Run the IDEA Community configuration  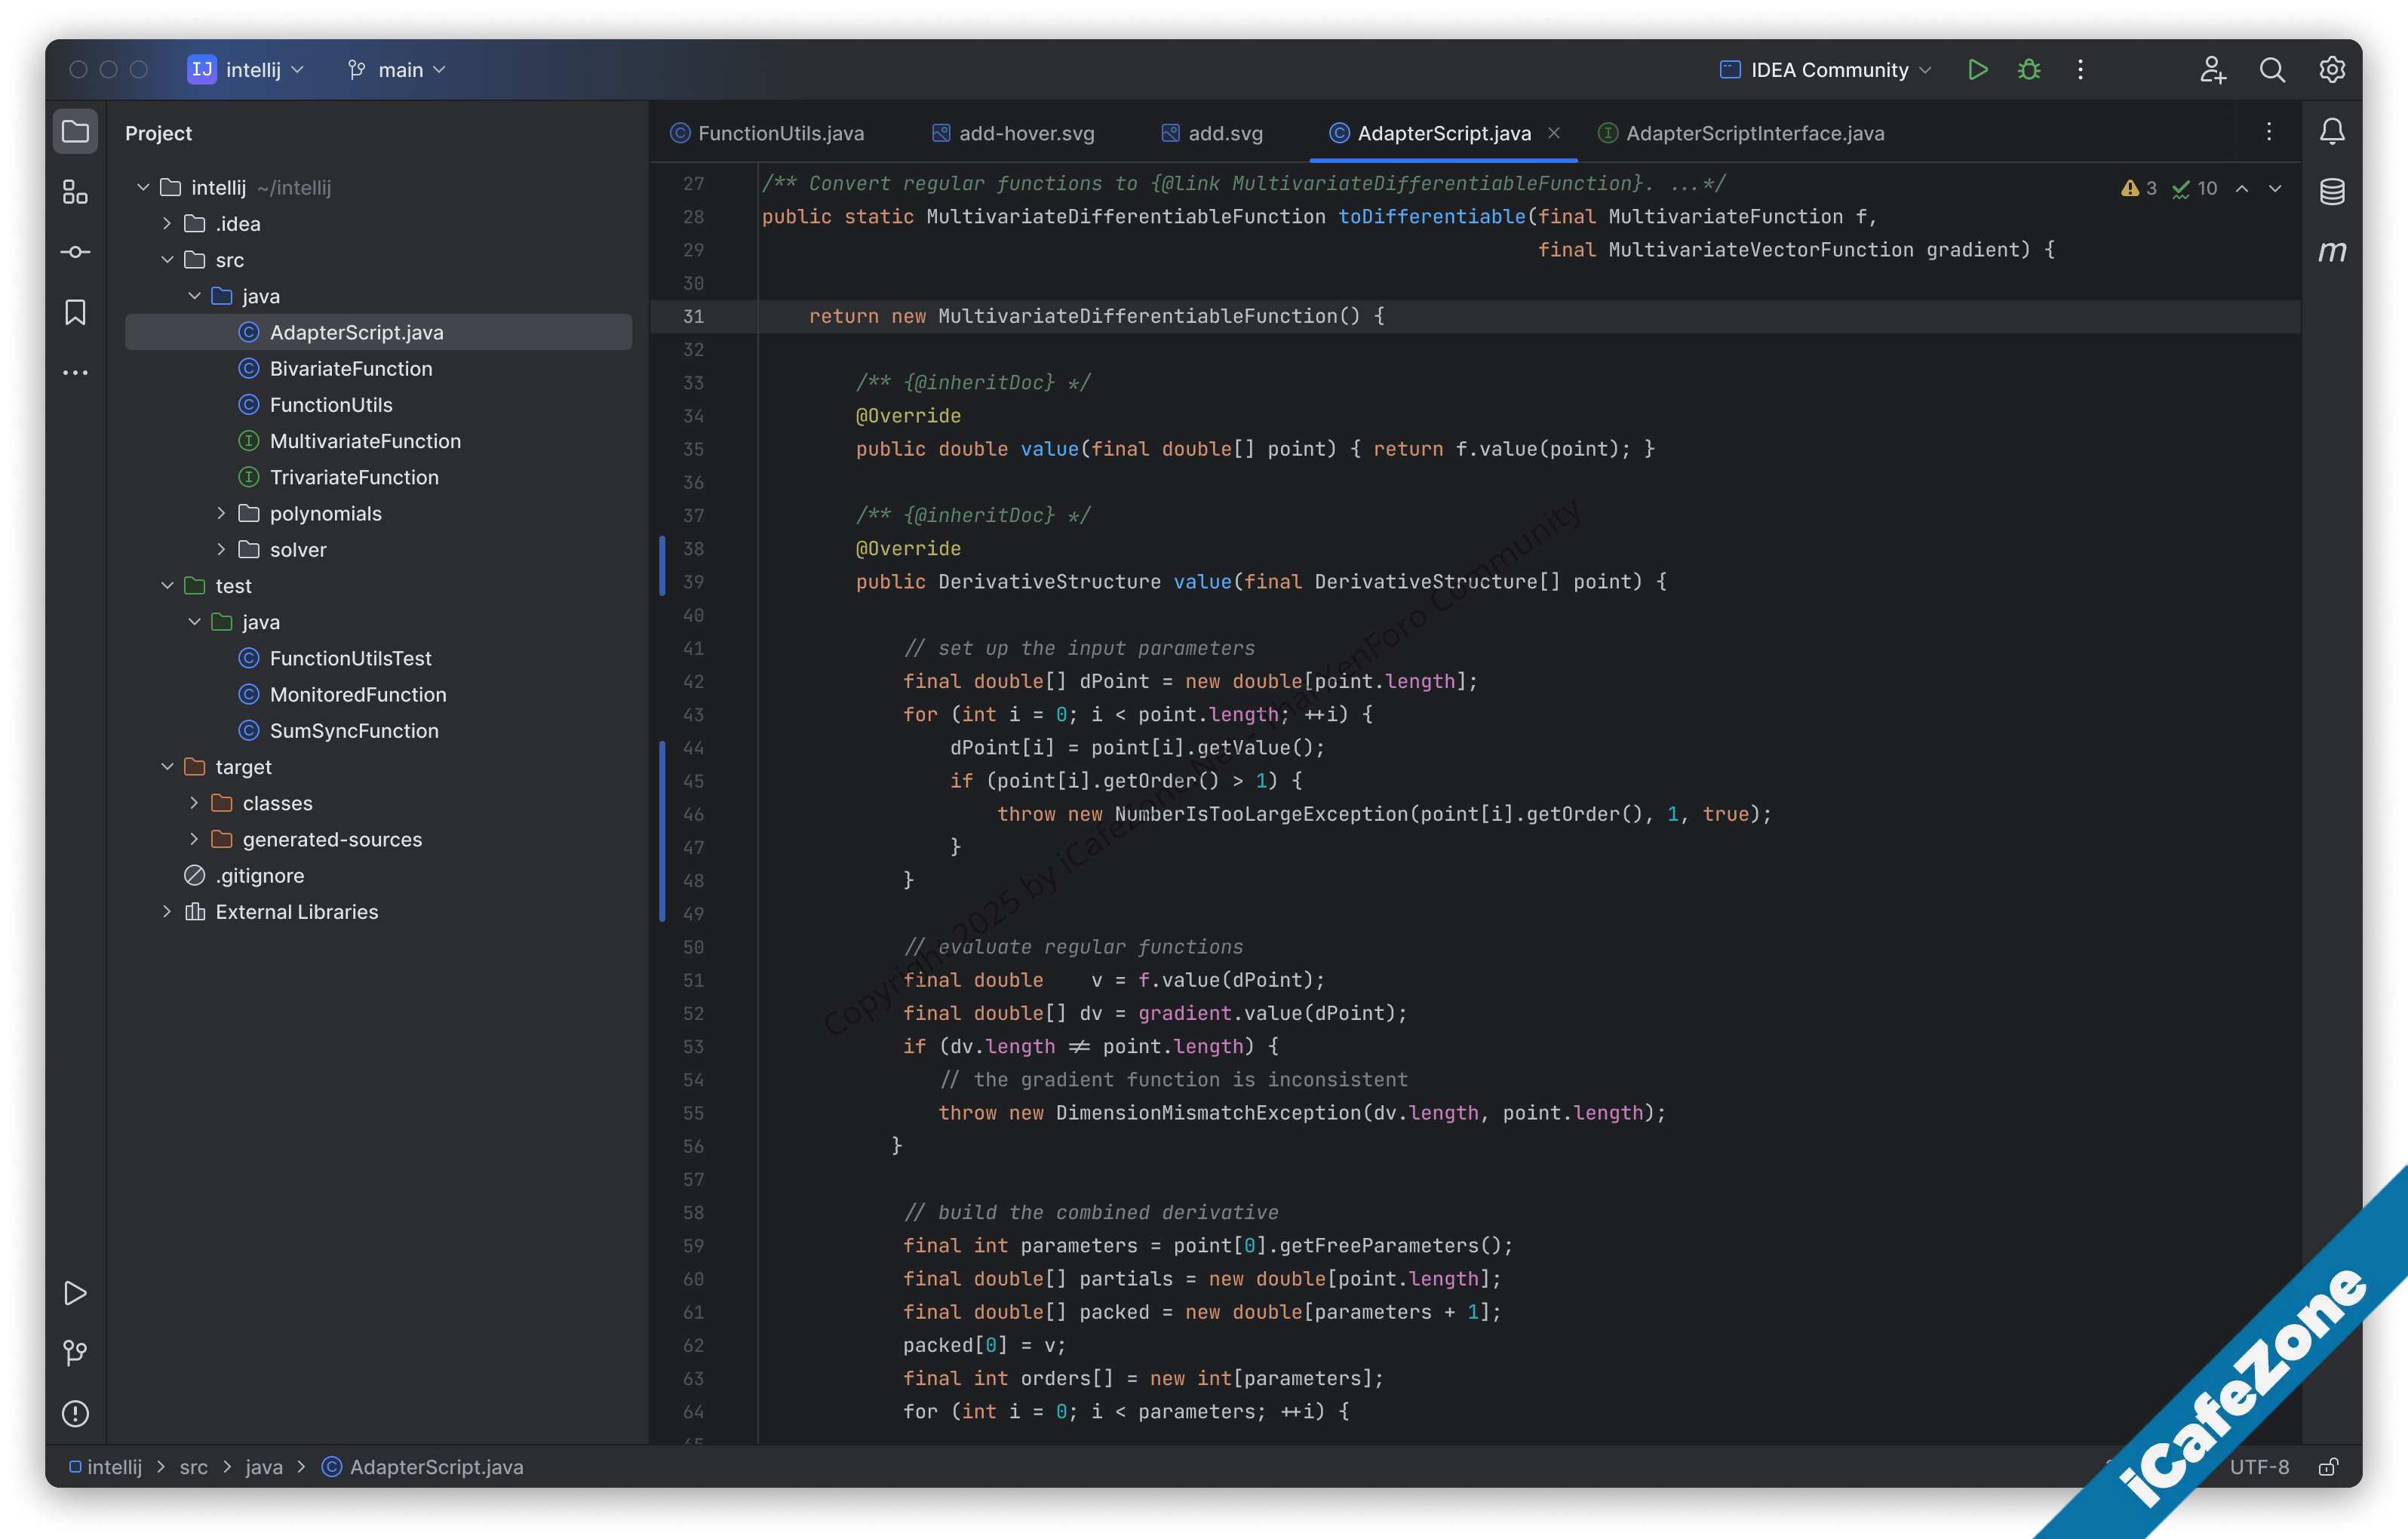tap(1977, 69)
